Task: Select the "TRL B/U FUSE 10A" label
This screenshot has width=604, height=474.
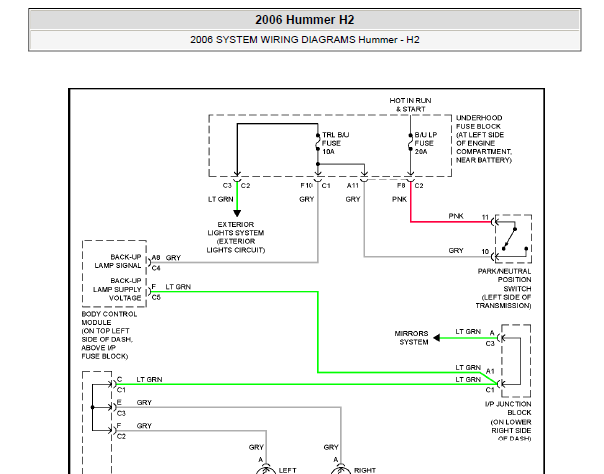Action: pyautogui.click(x=336, y=143)
